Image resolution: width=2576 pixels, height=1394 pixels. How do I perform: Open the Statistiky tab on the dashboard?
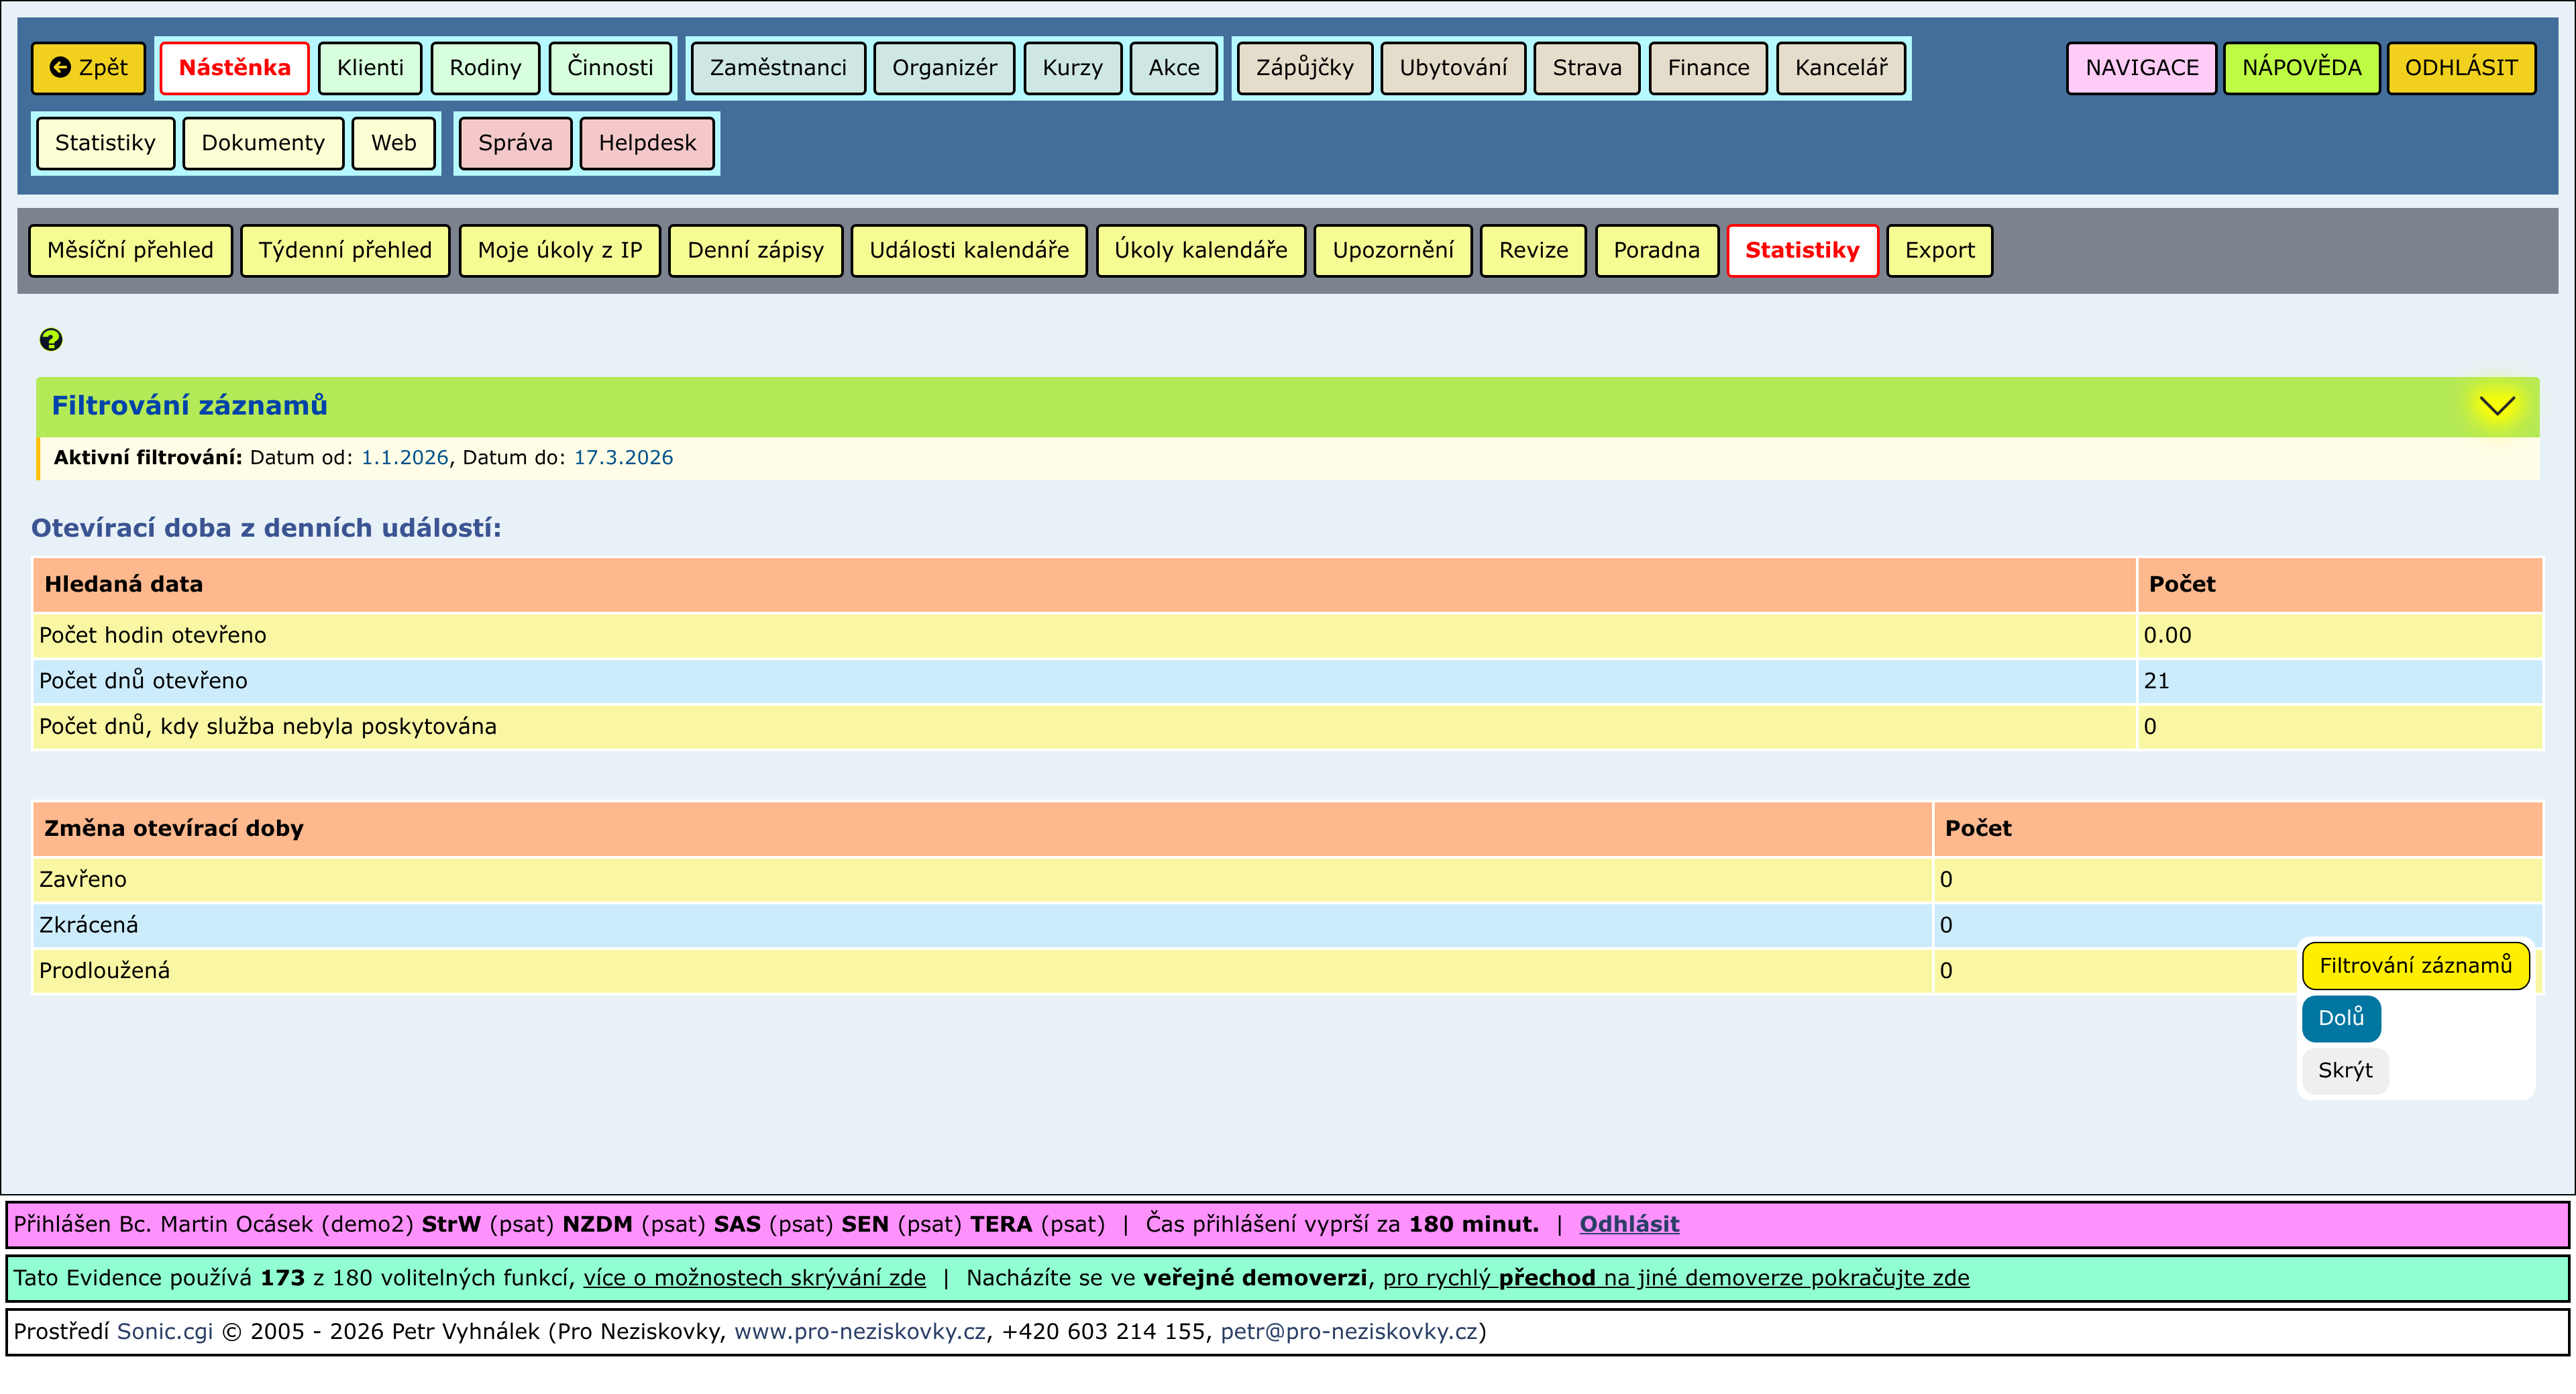(x=1801, y=250)
